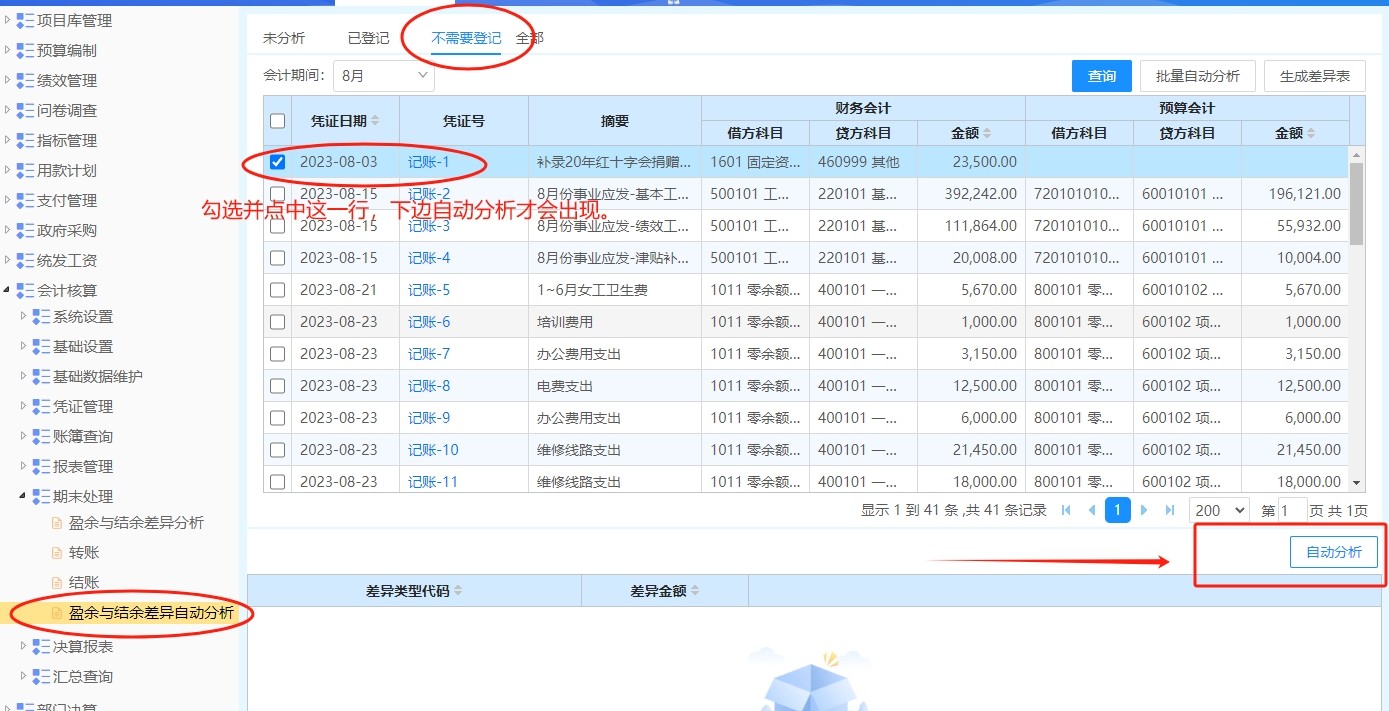This screenshot has width=1389, height=711.
Task: Click the page number input field
Action: (x=1292, y=510)
